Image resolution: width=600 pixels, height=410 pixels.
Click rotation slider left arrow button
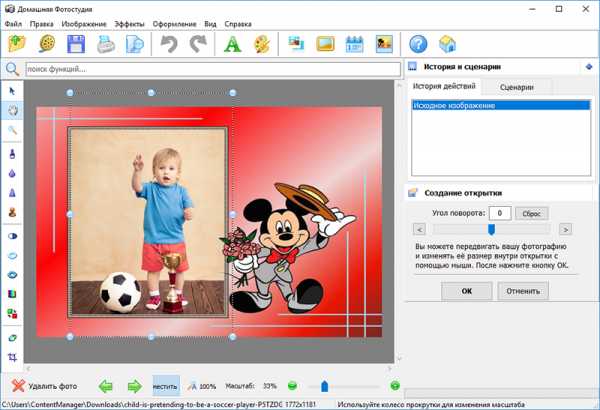(x=419, y=229)
